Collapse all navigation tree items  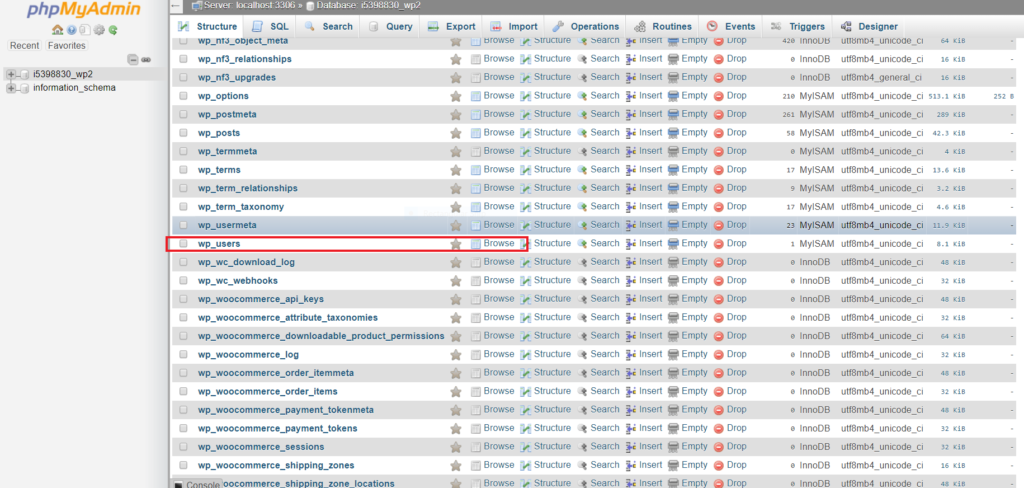tap(133, 59)
